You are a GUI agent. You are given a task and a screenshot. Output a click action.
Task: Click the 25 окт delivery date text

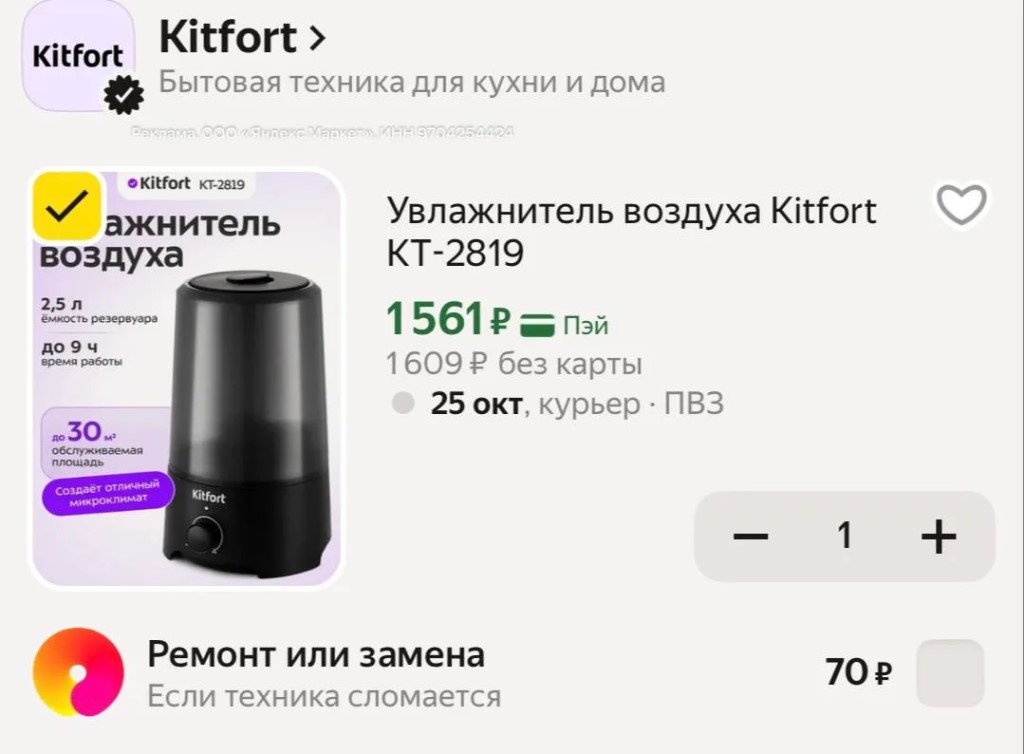tap(477, 403)
